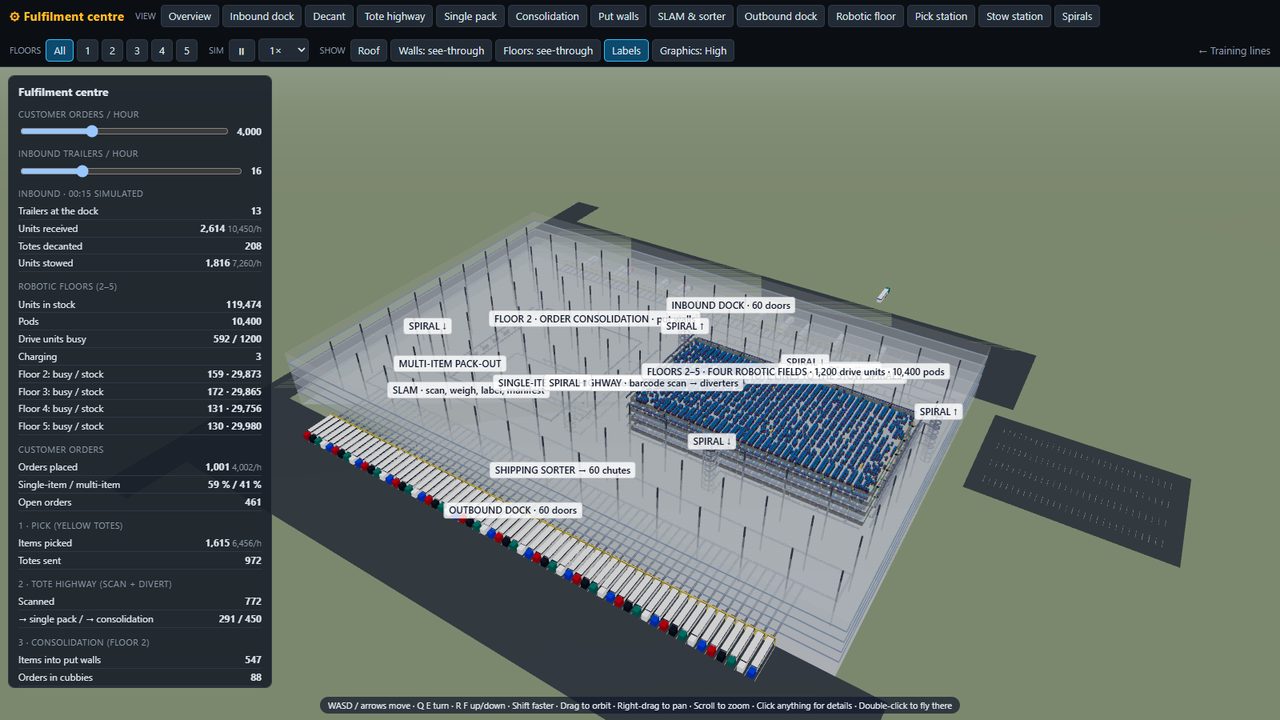1280x720 pixels.
Task: Adjust the inbound trailers per hour slider
Action: point(130,171)
